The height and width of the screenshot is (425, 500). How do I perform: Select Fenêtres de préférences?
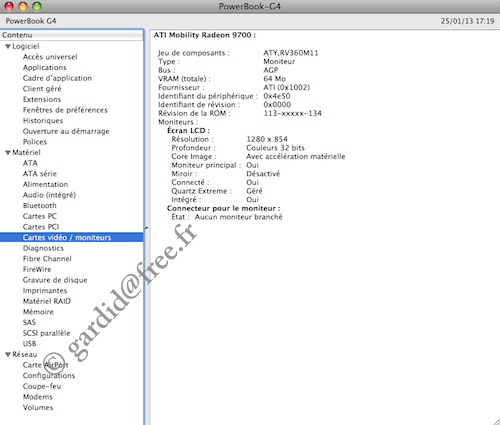pos(65,110)
